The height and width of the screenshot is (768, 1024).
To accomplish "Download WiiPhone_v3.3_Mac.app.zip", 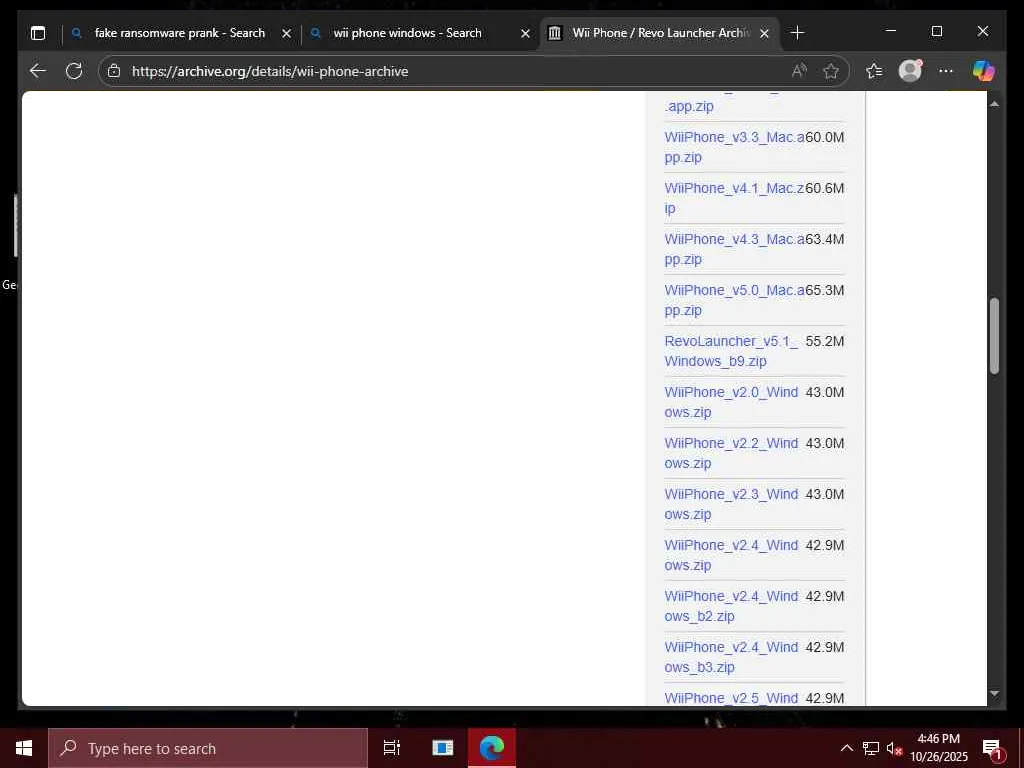I will click(x=734, y=147).
